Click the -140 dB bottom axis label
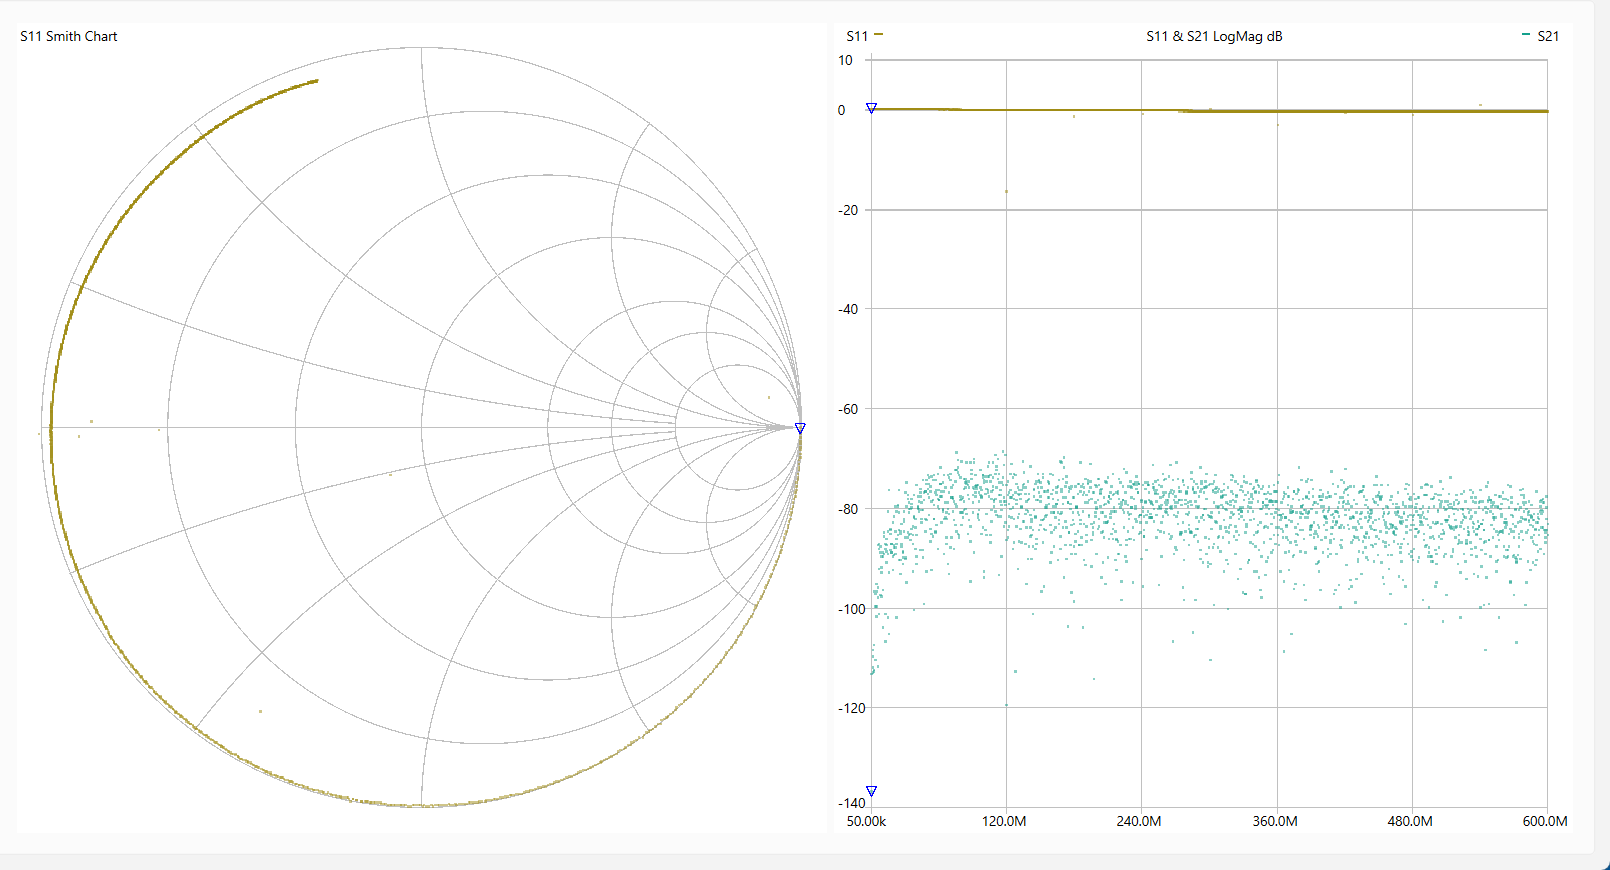The height and width of the screenshot is (870, 1610). tap(852, 803)
